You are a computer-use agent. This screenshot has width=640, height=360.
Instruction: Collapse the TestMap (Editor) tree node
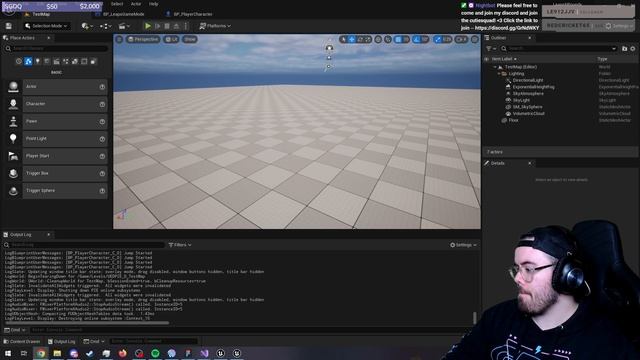click(495, 67)
